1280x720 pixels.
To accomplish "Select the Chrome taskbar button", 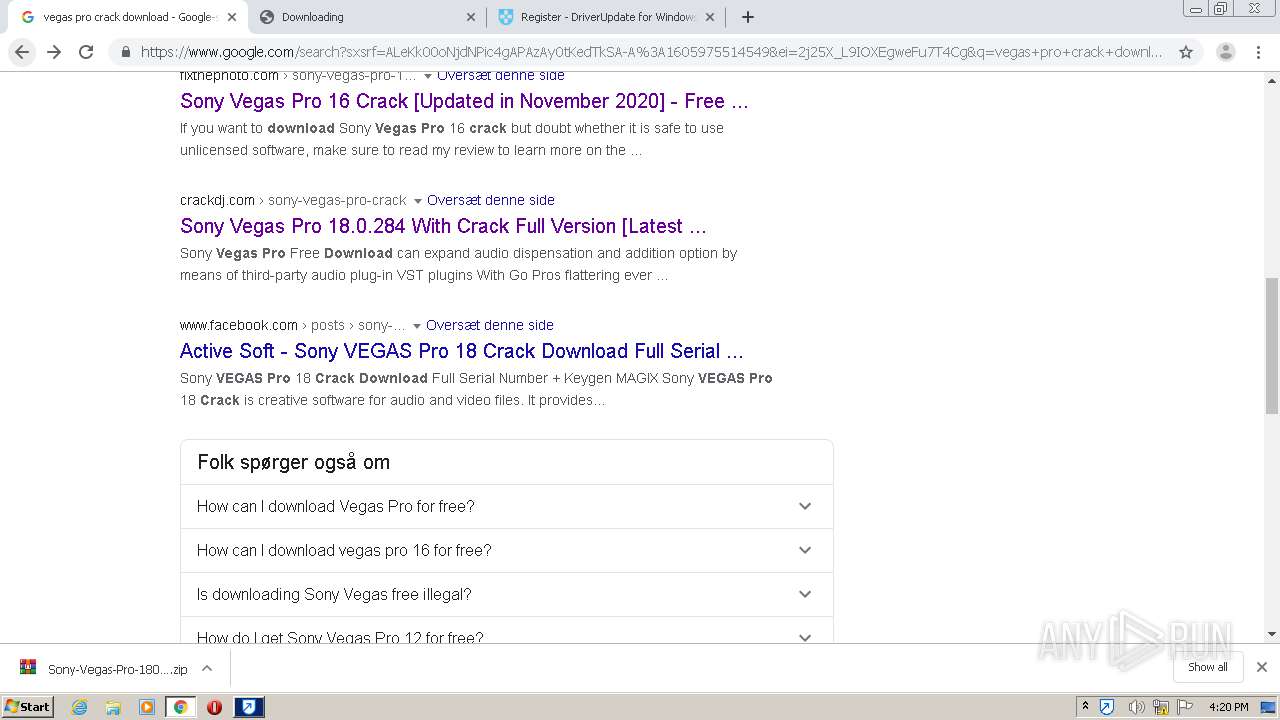I will click(180, 707).
